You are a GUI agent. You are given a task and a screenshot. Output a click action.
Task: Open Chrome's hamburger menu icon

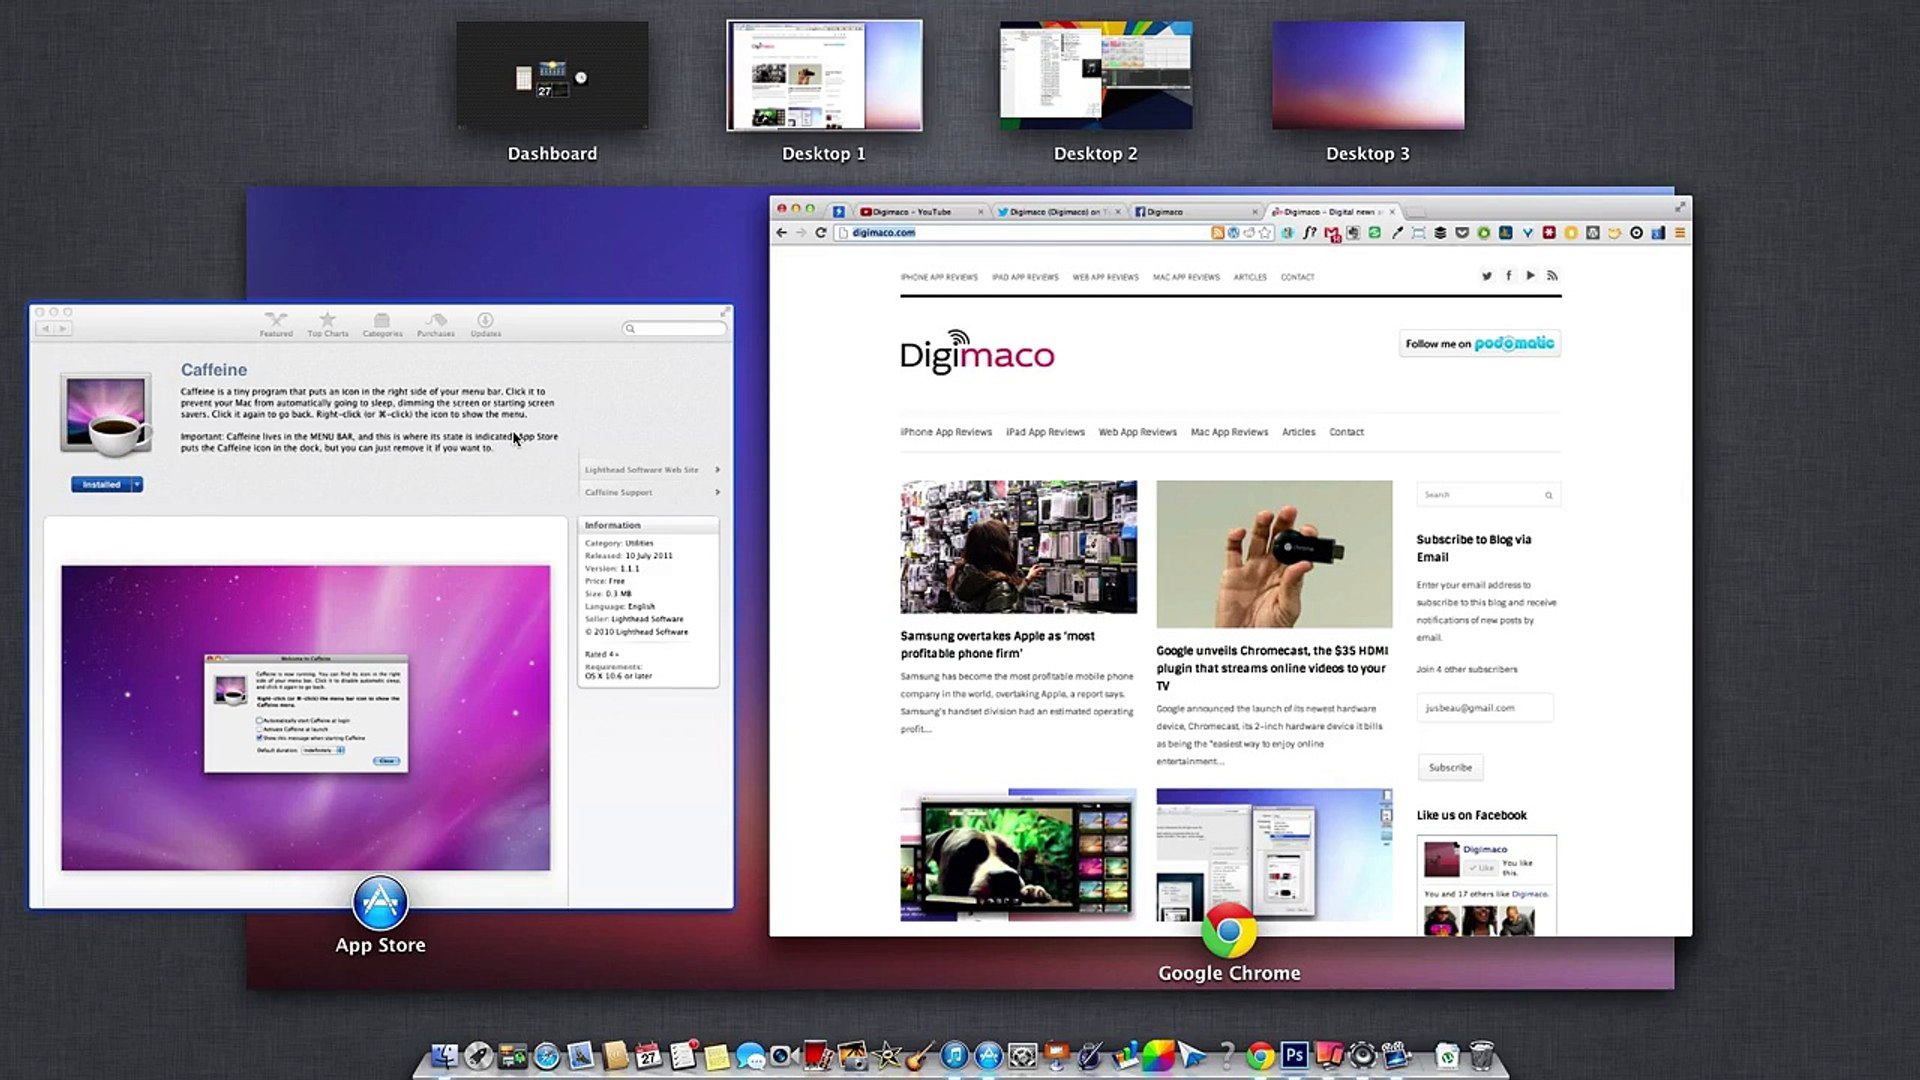click(x=1680, y=232)
